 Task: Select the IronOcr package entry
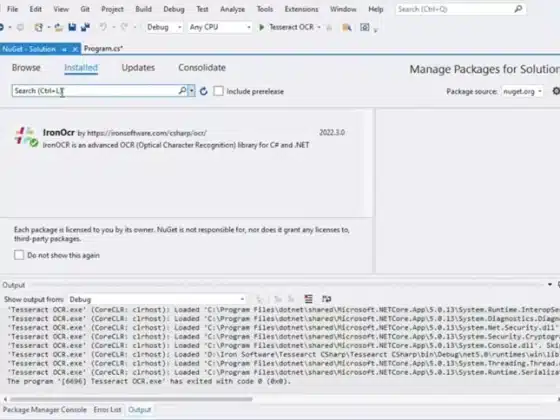pyautogui.click(x=182, y=139)
